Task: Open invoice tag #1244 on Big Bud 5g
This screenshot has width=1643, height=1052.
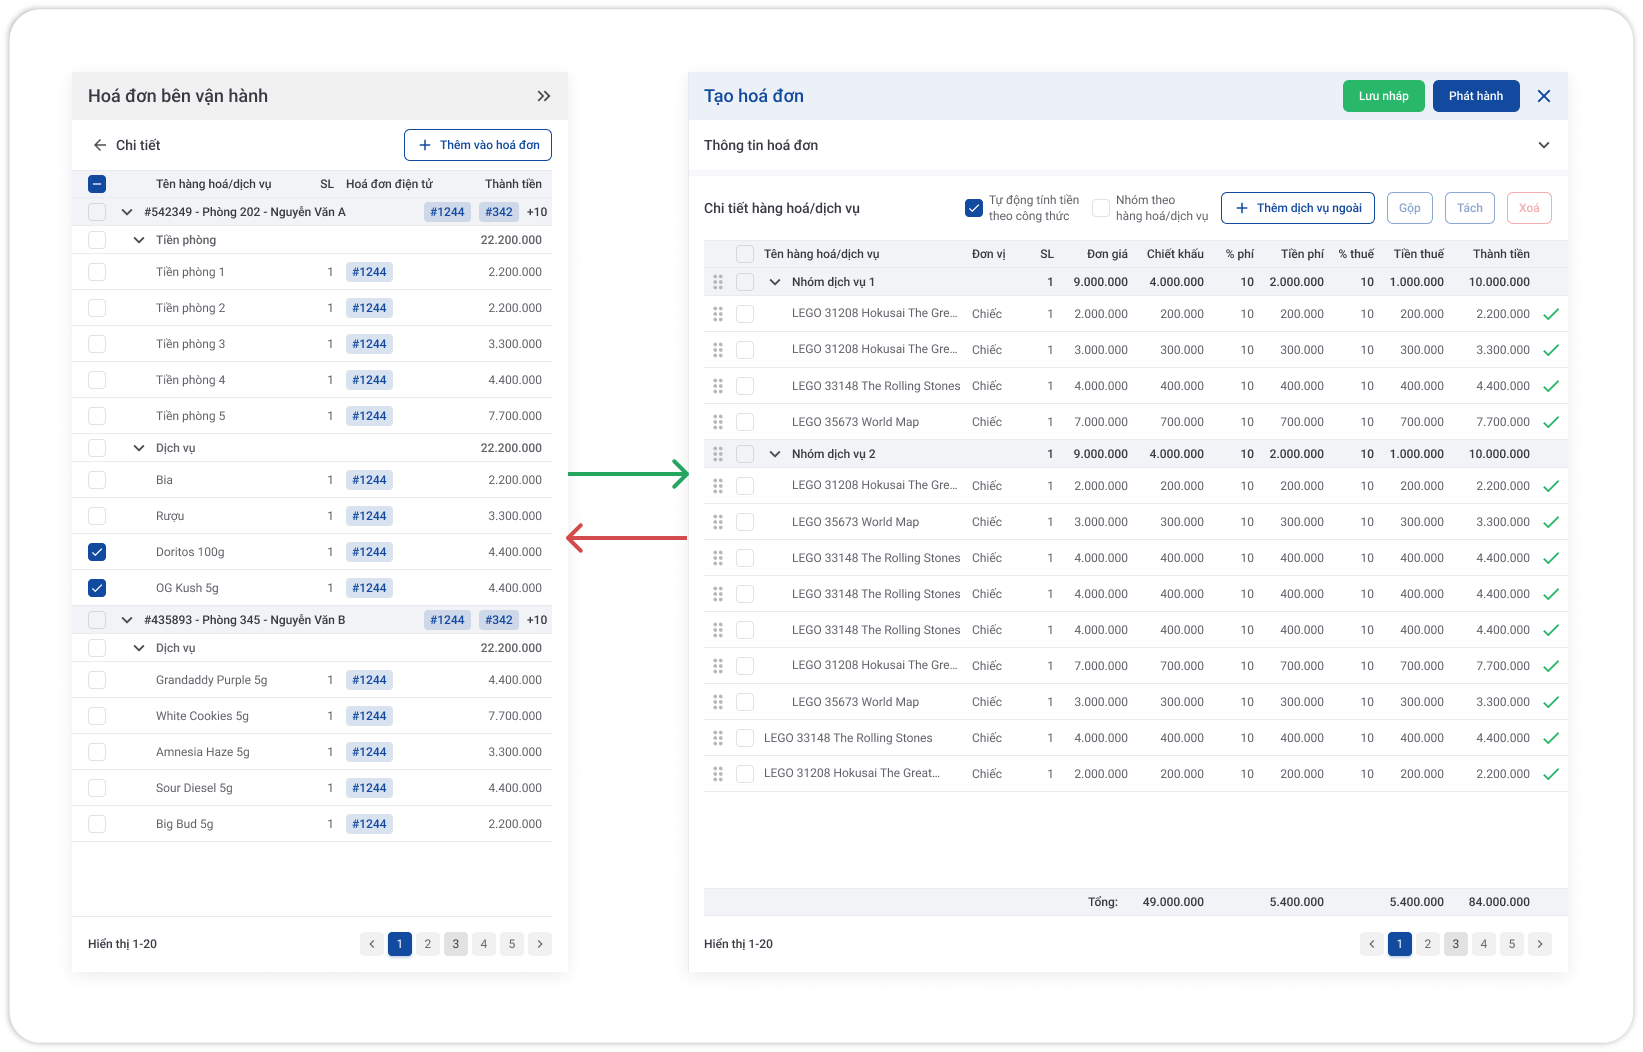Action: 369,824
